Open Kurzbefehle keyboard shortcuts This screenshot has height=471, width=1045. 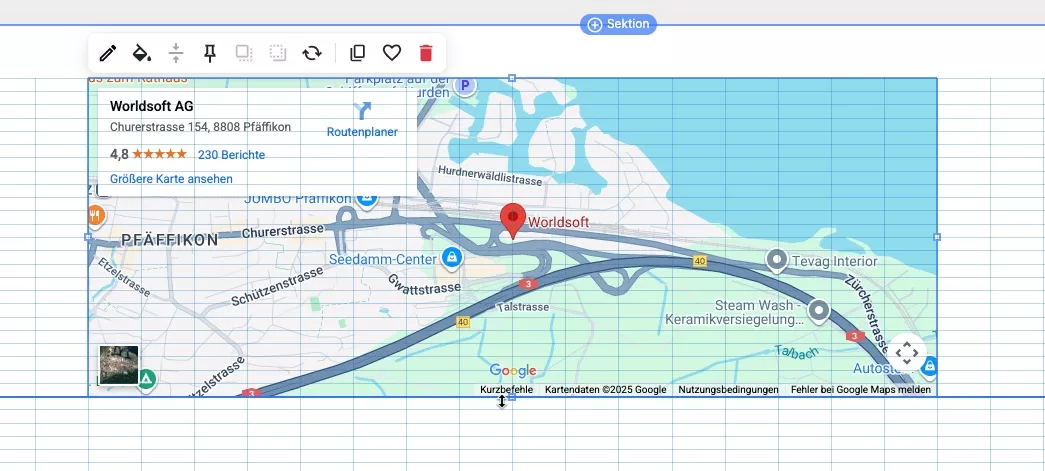(x=506, y=390)
